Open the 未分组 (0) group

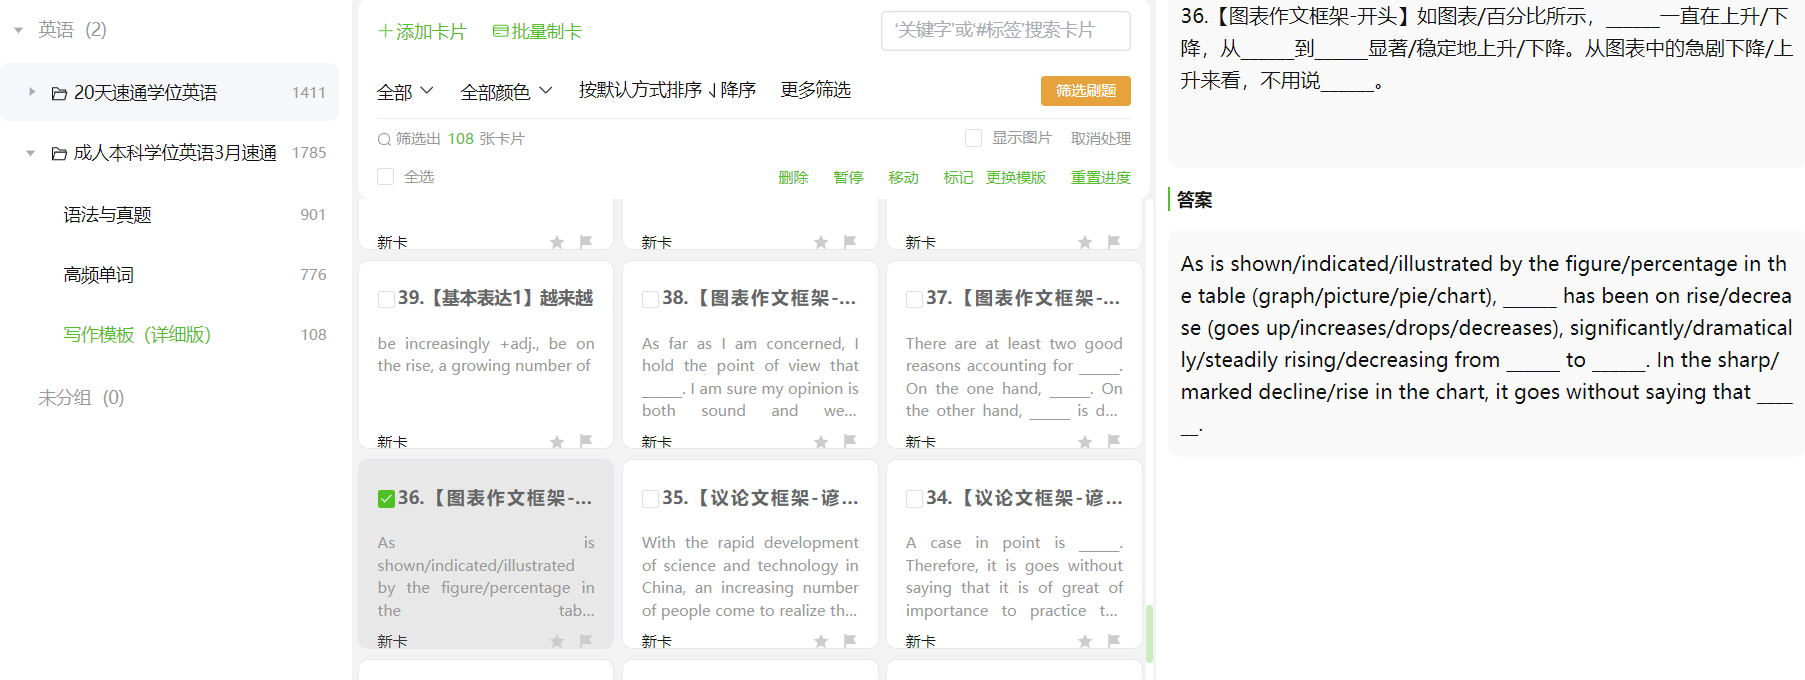tap(81, 398)
